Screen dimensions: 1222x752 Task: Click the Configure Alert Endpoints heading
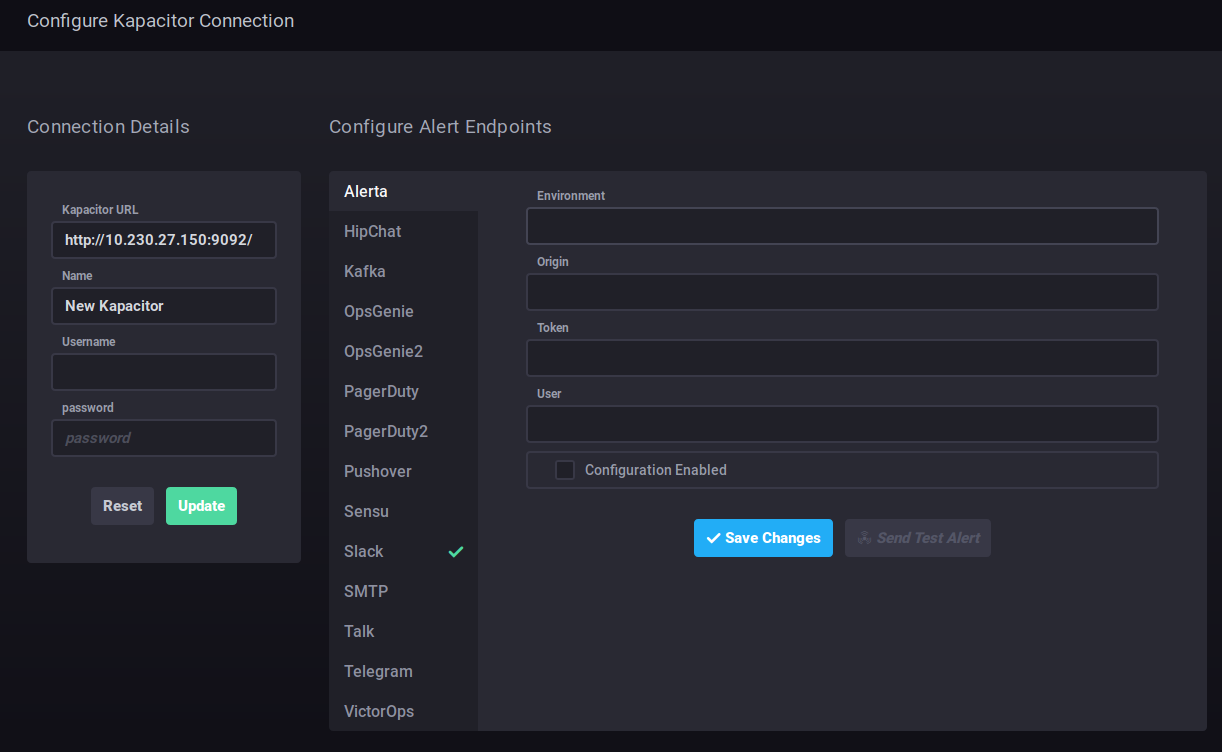(440, 127)
